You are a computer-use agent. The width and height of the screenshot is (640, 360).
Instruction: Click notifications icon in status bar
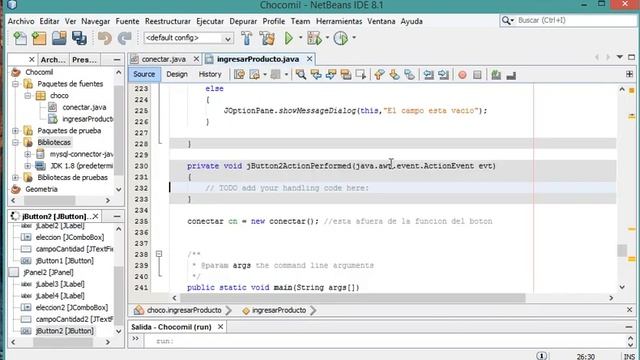pos(542,356)
